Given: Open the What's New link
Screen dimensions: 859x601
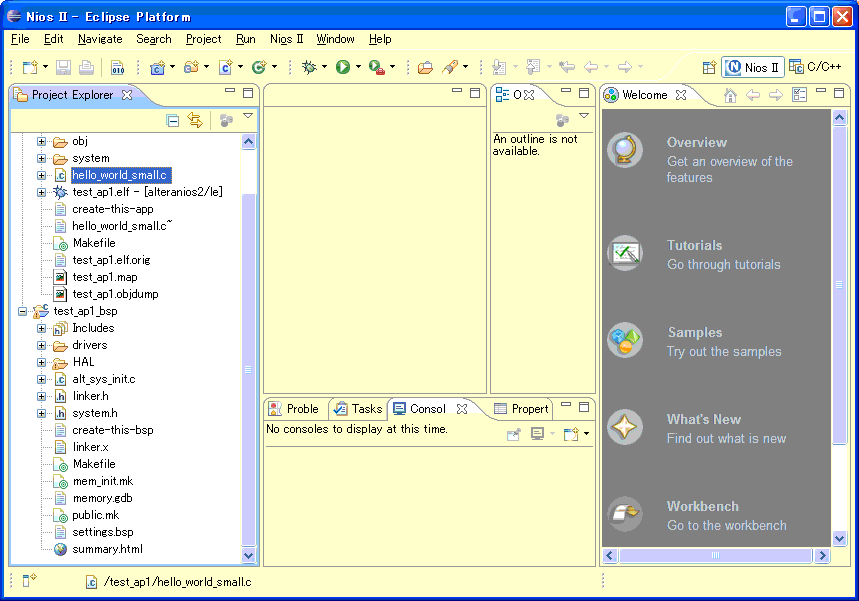Looking at the screenshot, I should [703, 420].
